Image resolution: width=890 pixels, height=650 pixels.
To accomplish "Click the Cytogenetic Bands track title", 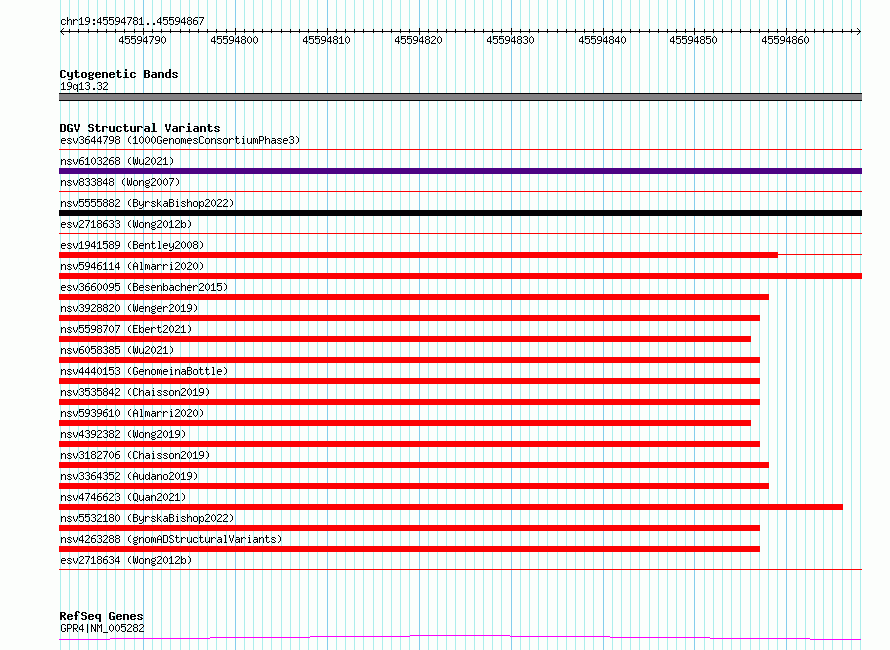I will pyautogui.click(x=119, y=74).
